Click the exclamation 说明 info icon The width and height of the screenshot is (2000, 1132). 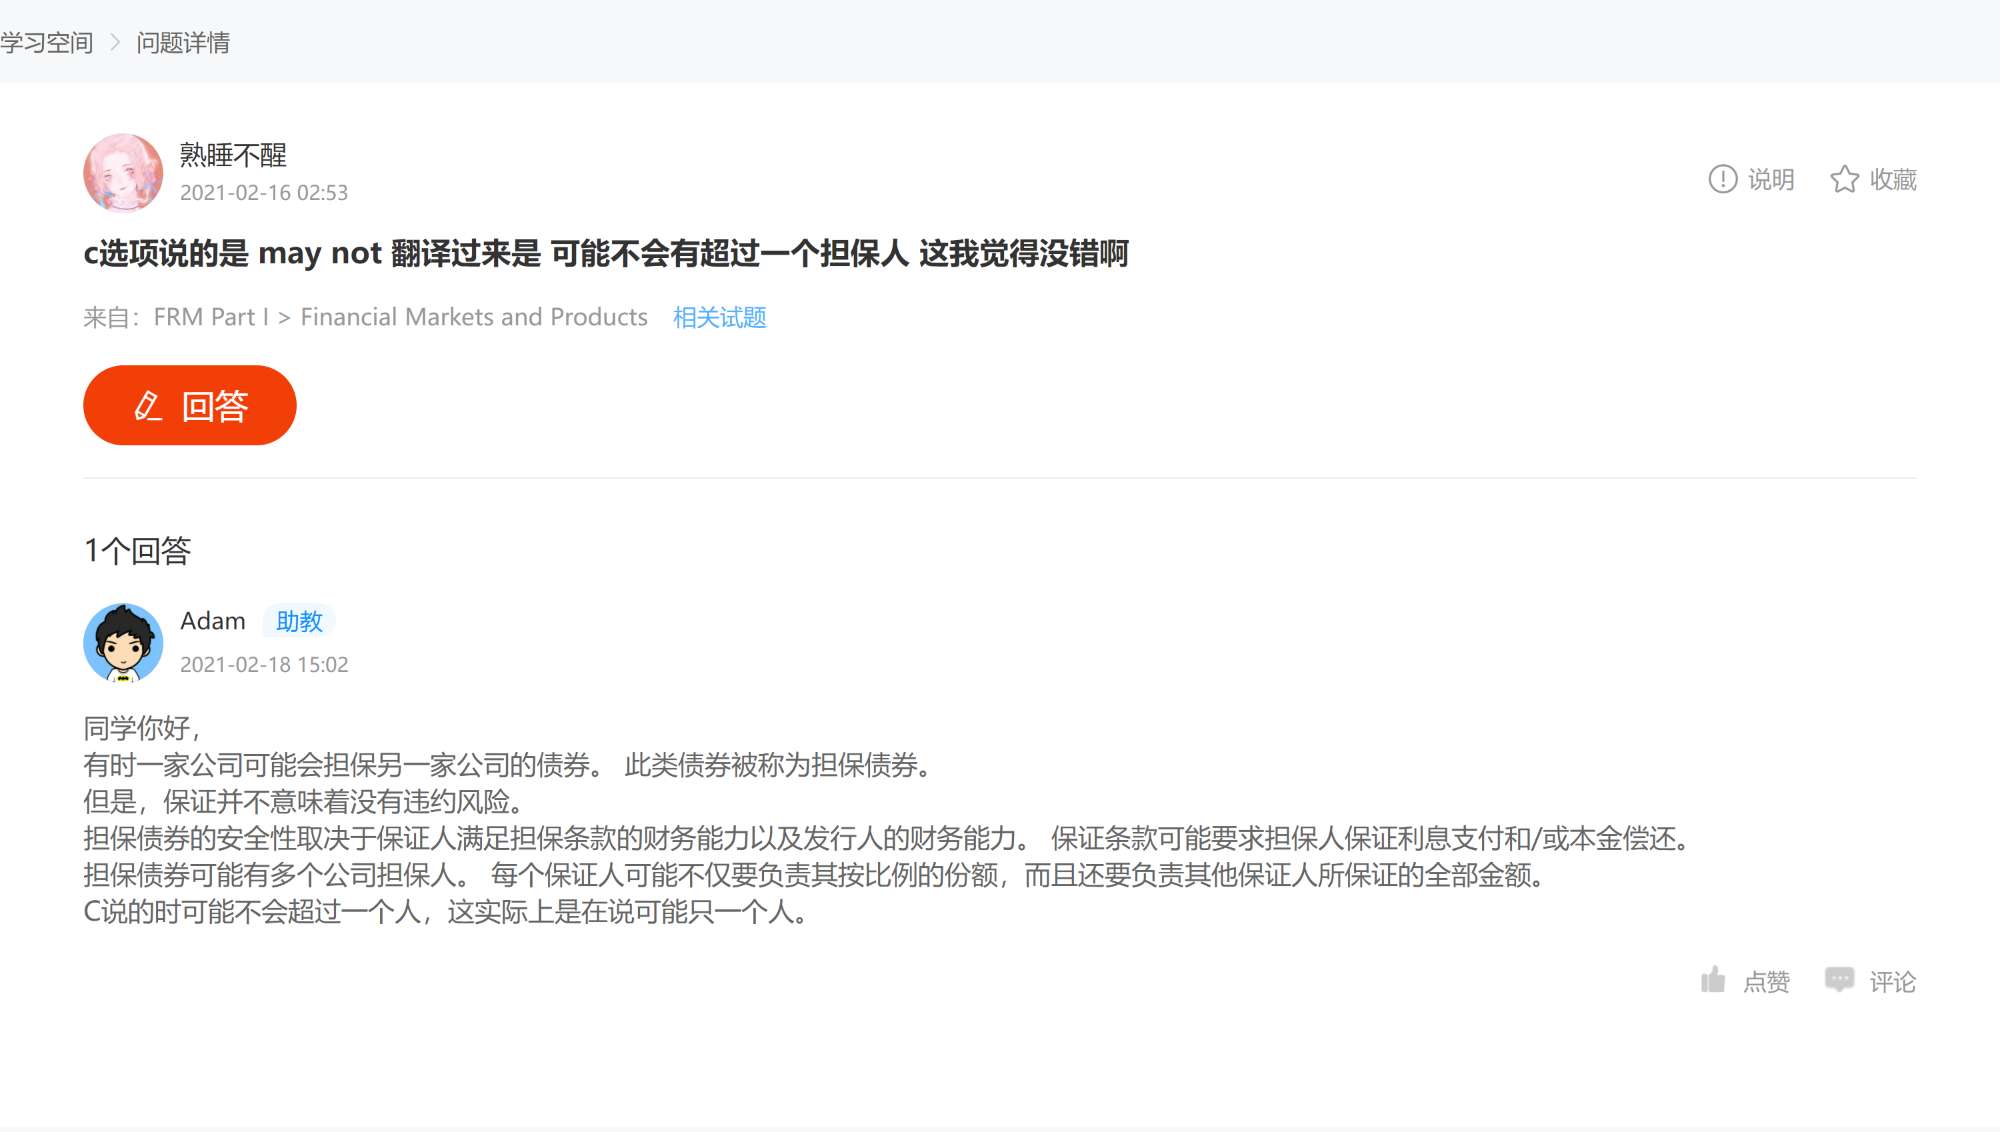coord(1722,179)
